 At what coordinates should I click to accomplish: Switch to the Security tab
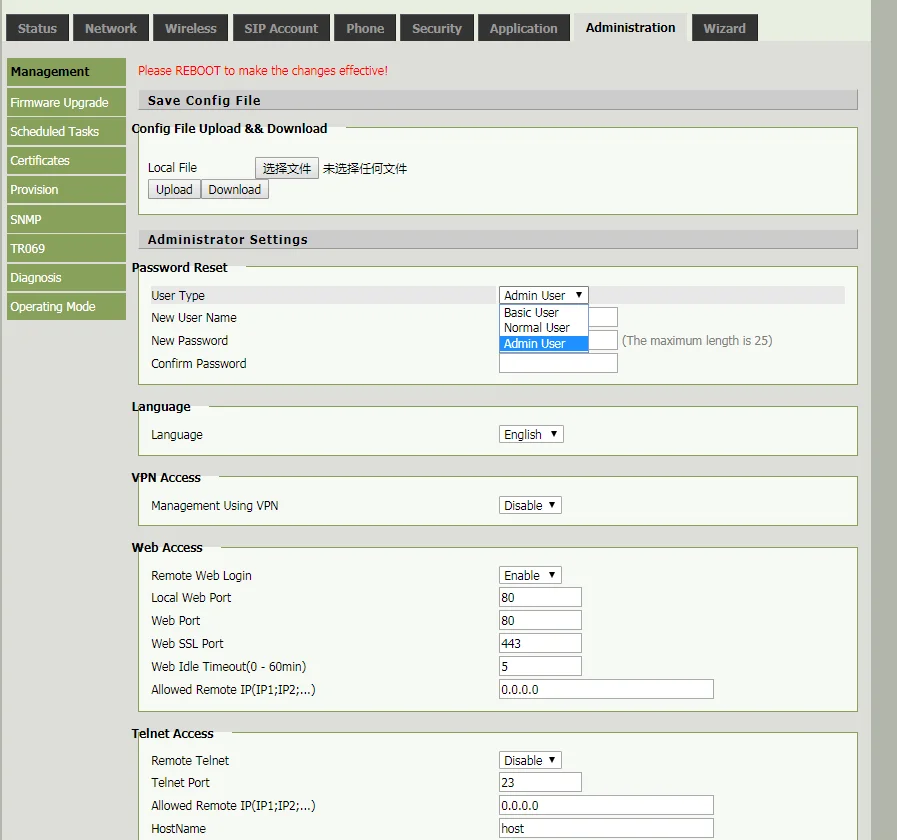pyautogui.click(x=436, y=28)
